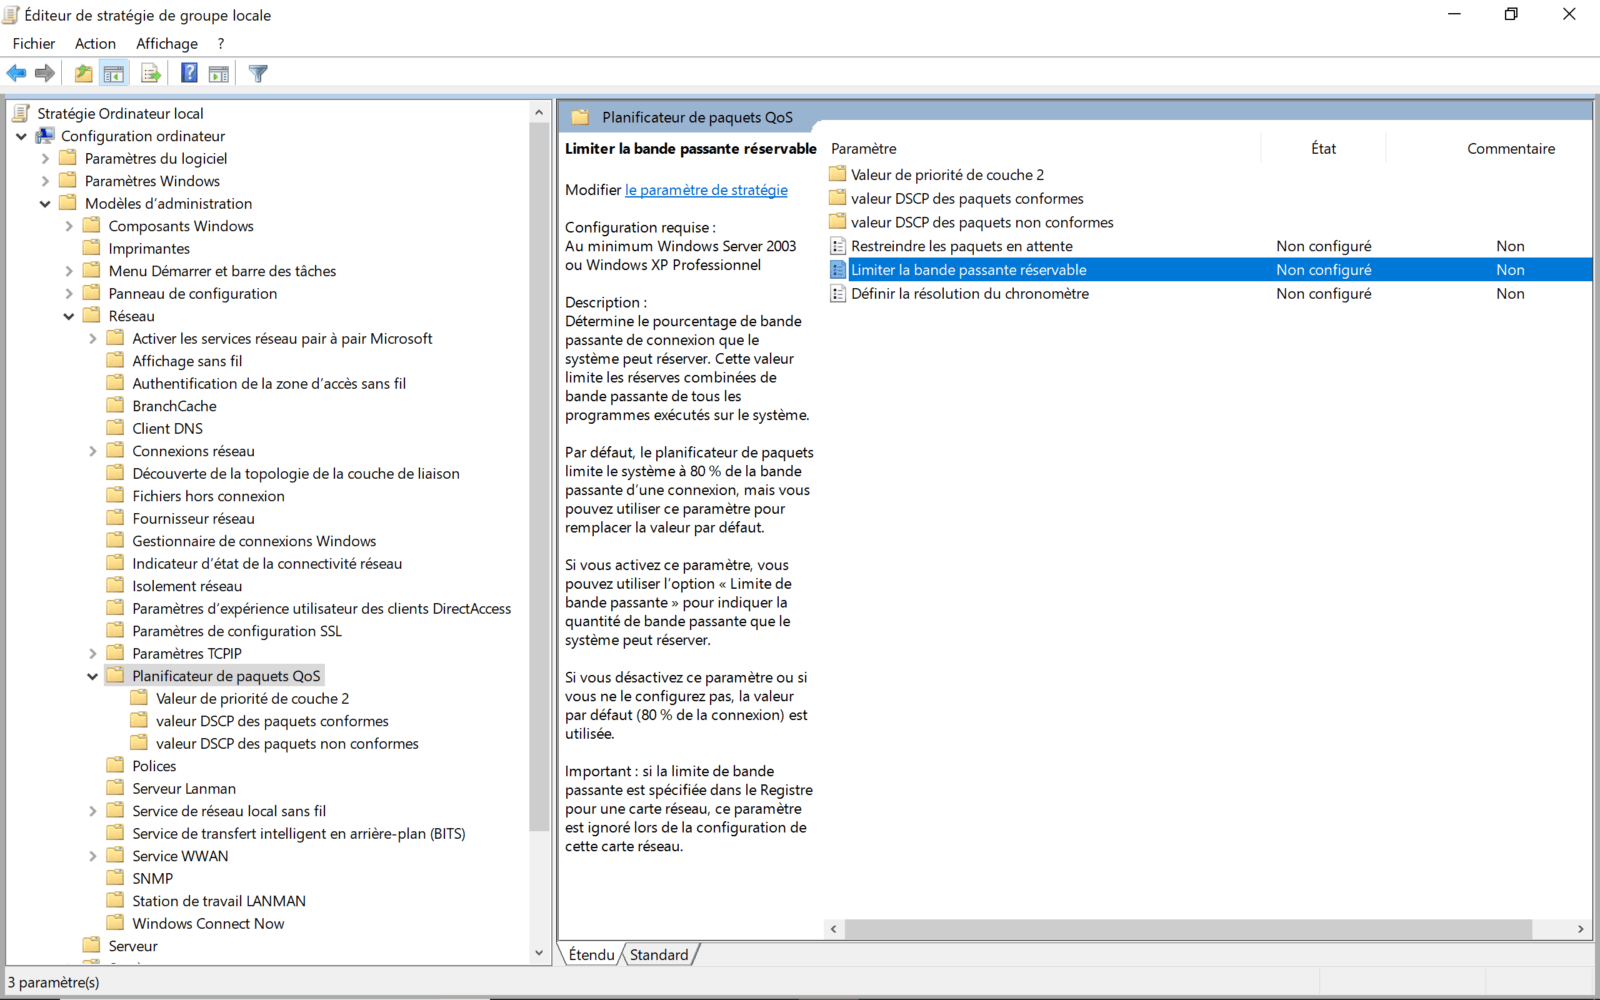Expand Menu Démarrer et barre des tâches
The height and width of the screenshot is (1000, 1600).
point(69,271)
